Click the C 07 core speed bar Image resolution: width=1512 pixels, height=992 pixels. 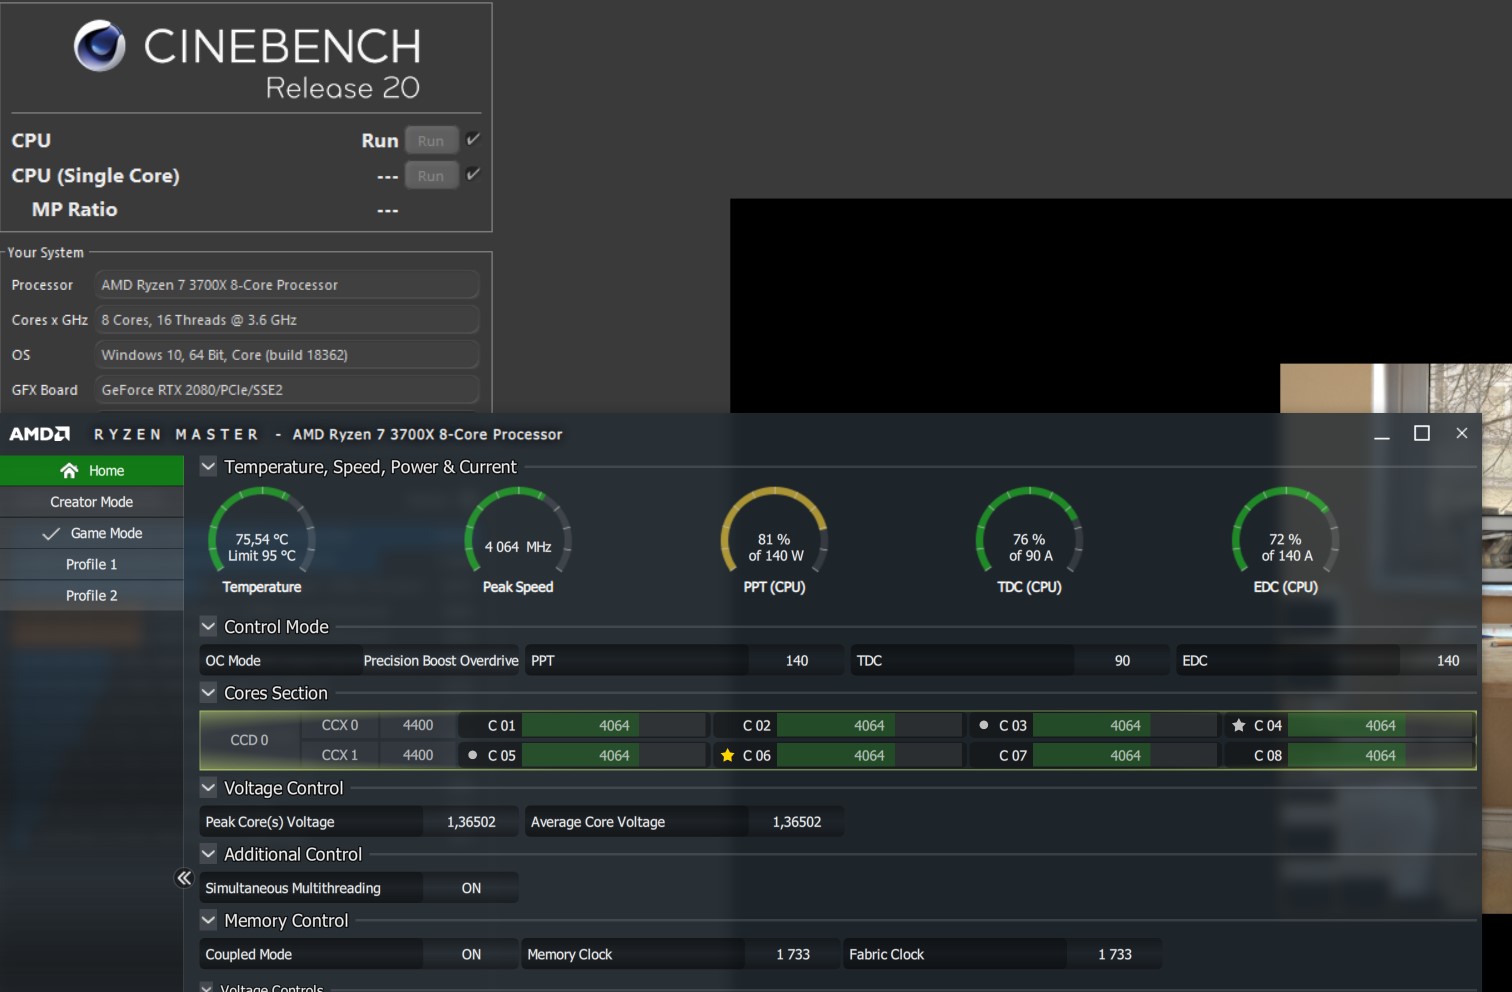1125,755
